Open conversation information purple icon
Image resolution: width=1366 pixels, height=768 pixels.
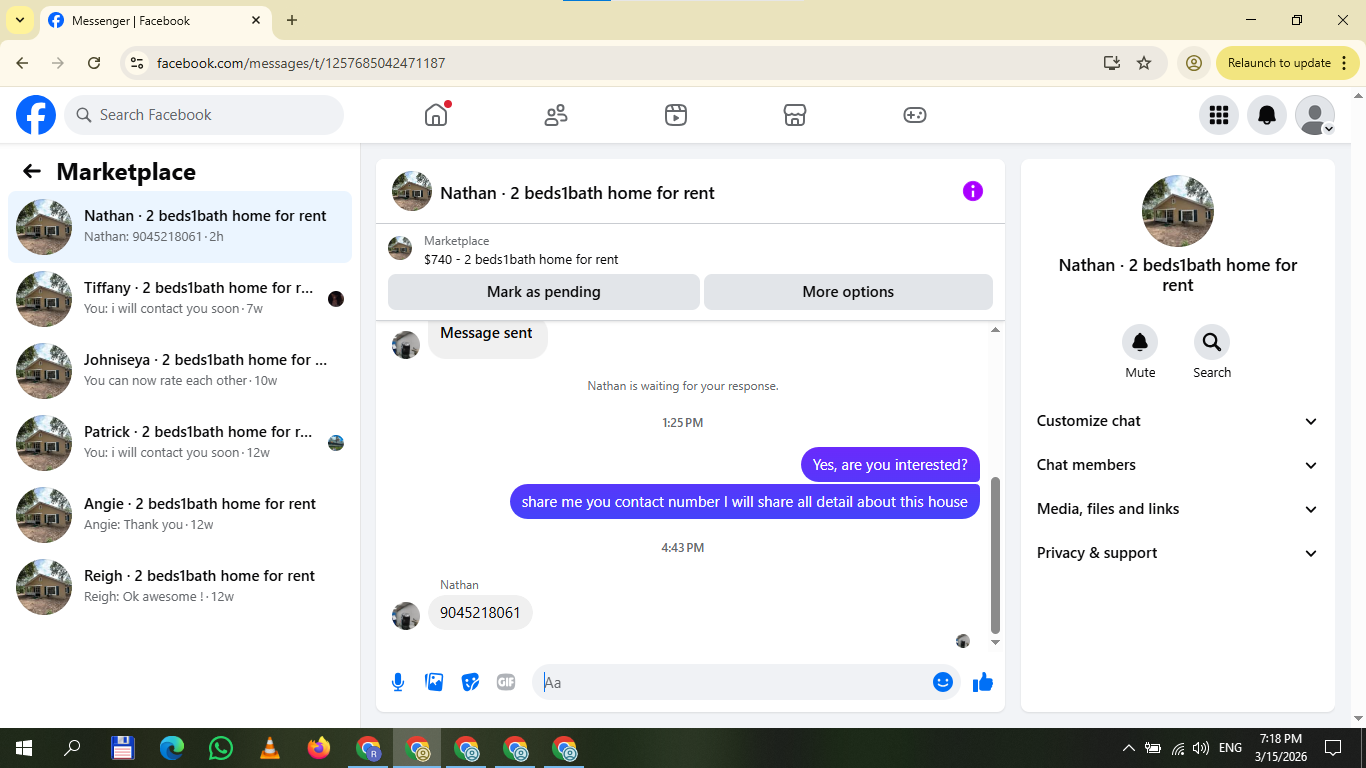coord(973,191)
